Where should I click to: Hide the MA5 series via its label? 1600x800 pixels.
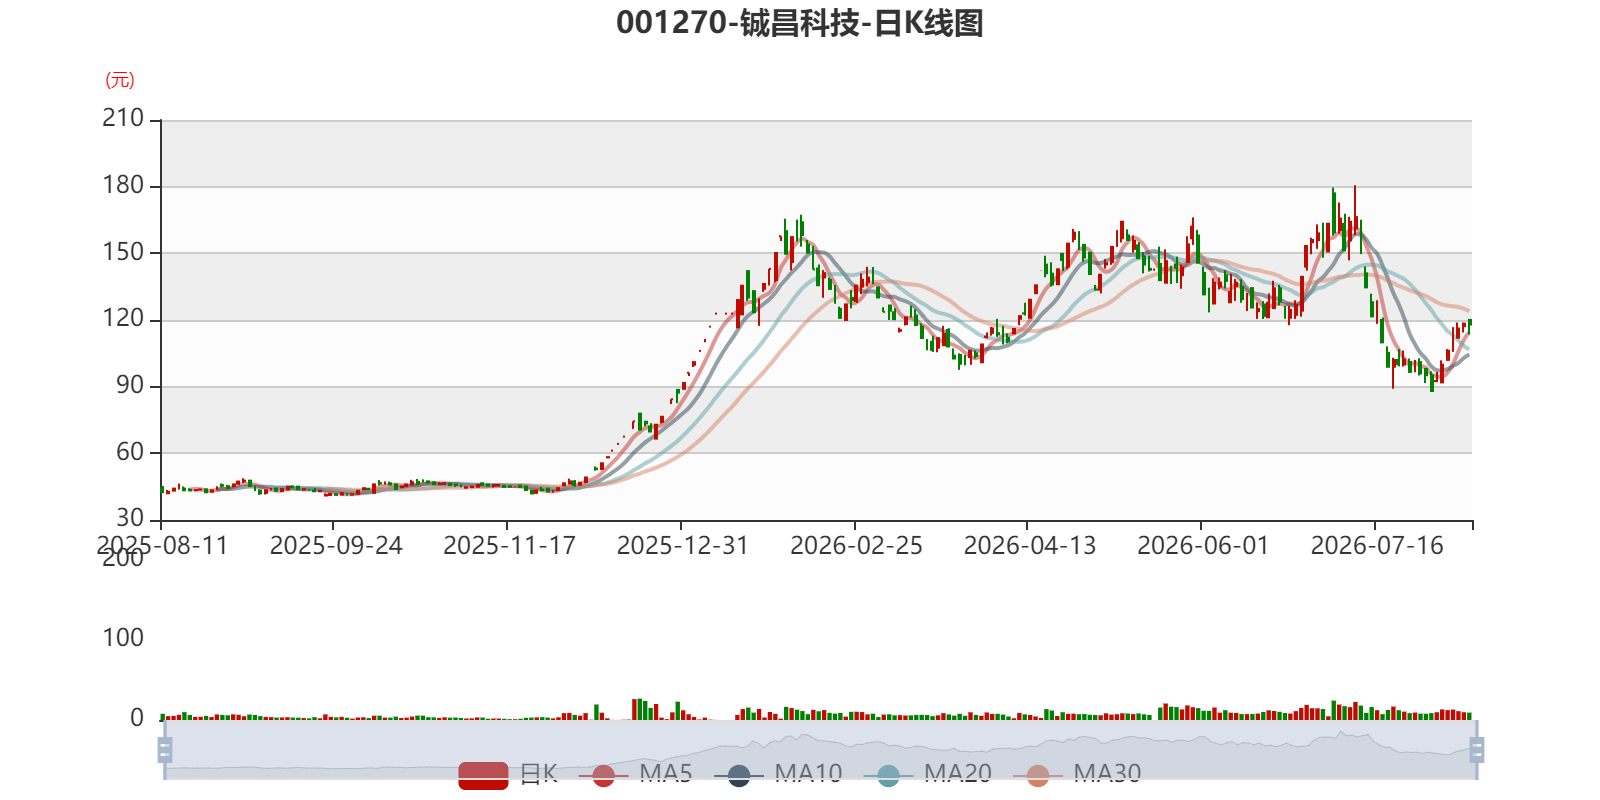(666, 773)
